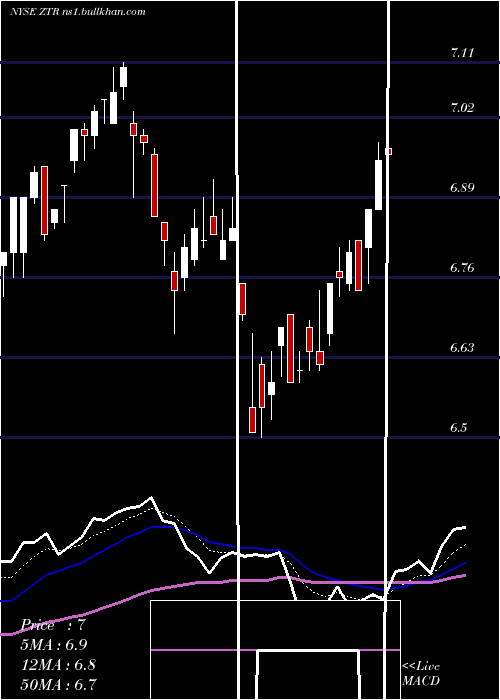Click the 6.5 price level label
This screenshot has height=700, width=500.
[x=459, y=428]
